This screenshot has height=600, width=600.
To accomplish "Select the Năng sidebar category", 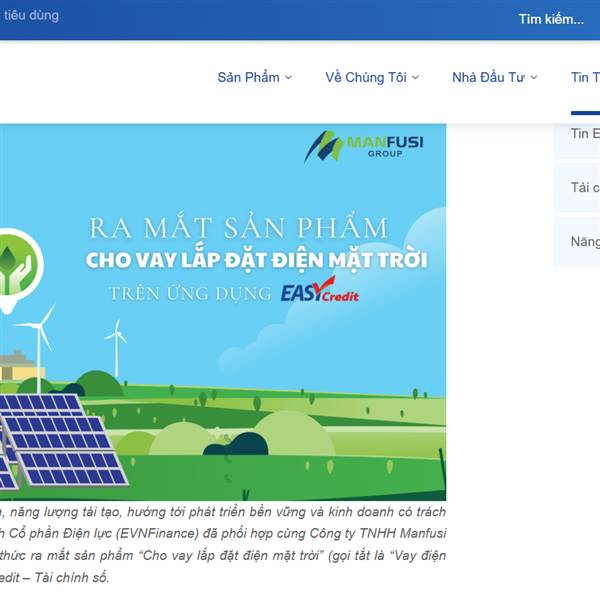I will (x=577, y=242).
